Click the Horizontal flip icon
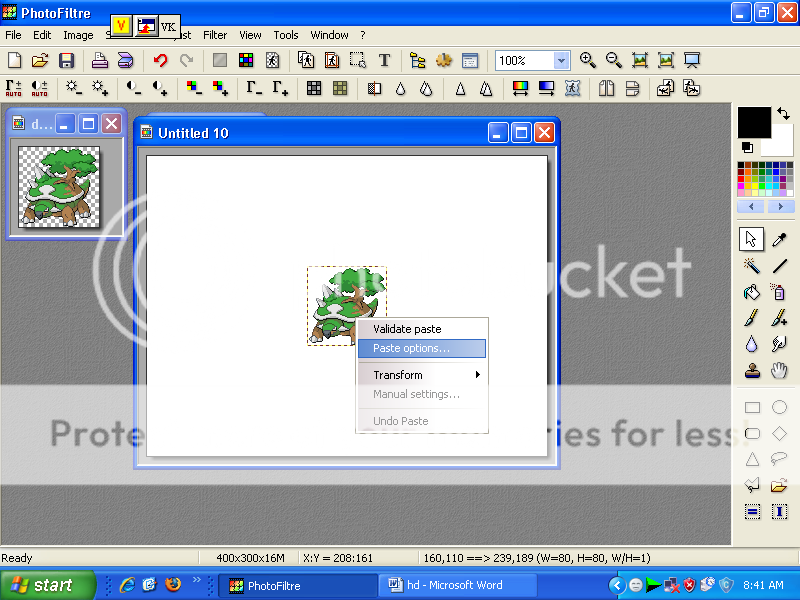The image size is (800, 600). (x=606, y=88)
